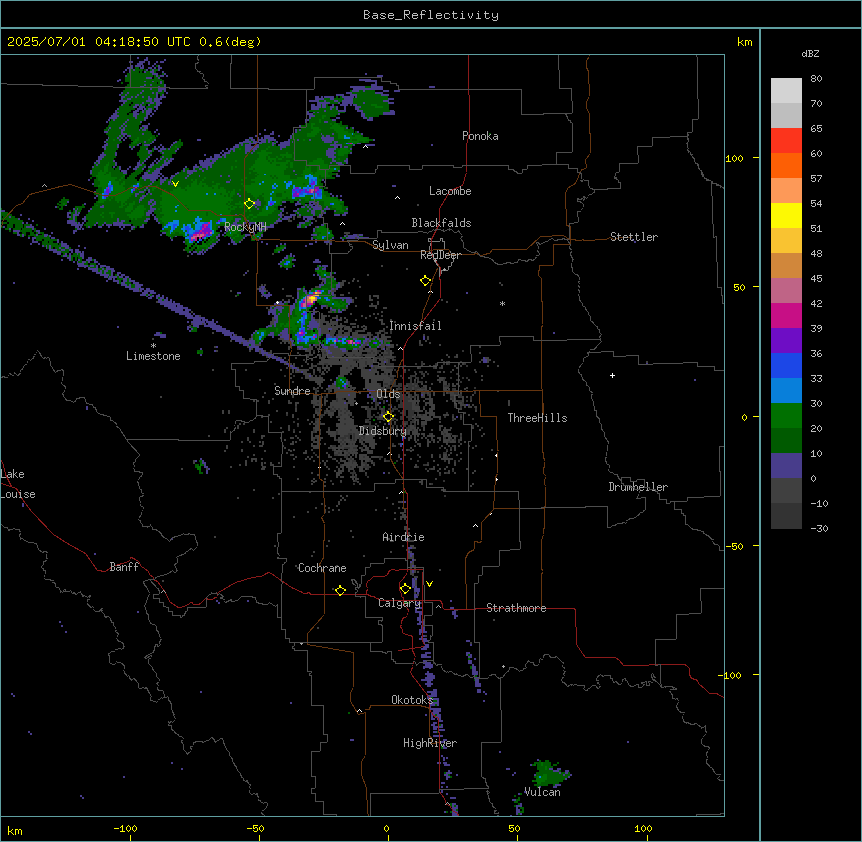Click the 50 tick on the bottom axis
Viewport: 862px width, 842px height.
pos(514,828)
